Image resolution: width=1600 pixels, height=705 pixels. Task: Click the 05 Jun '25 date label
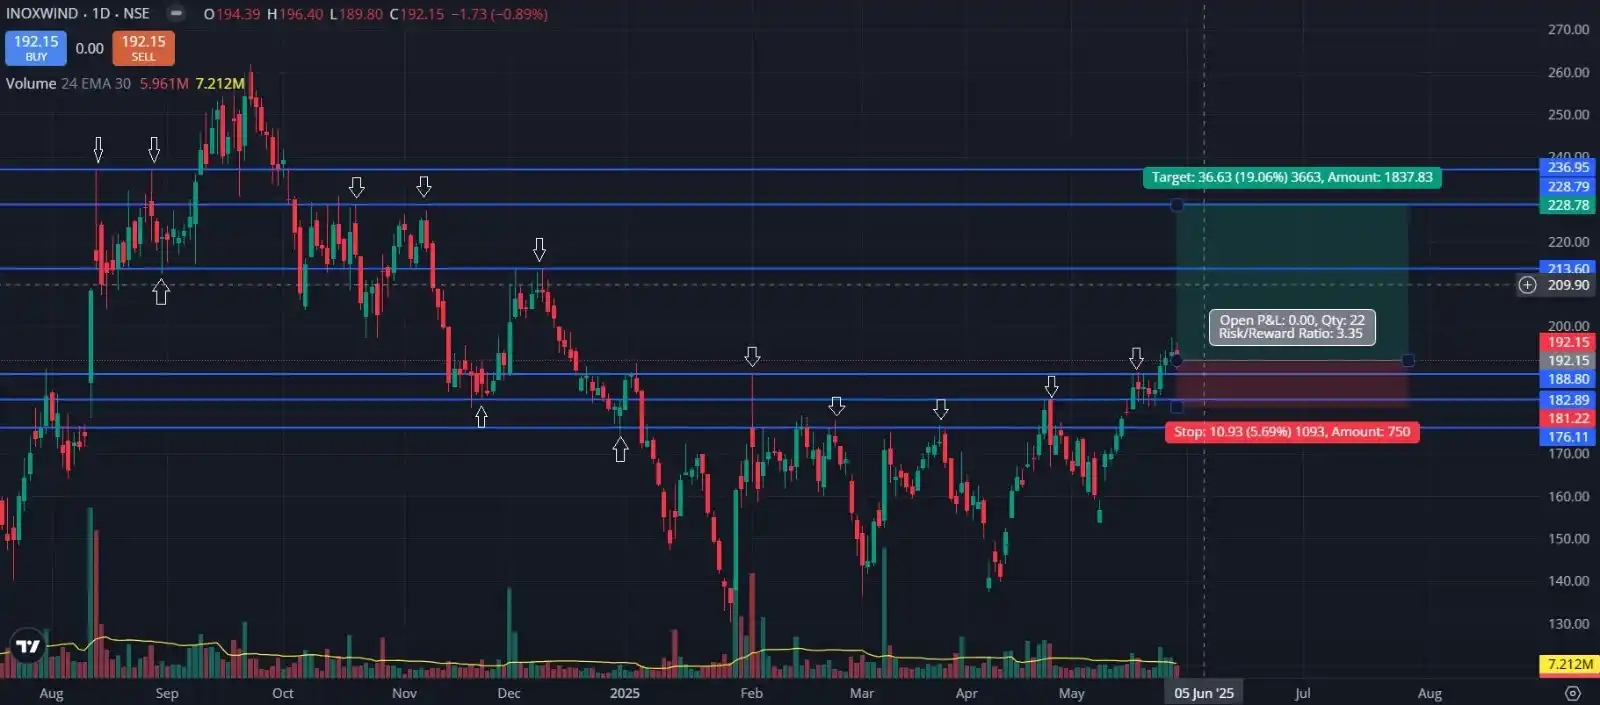coord(1204,693)
